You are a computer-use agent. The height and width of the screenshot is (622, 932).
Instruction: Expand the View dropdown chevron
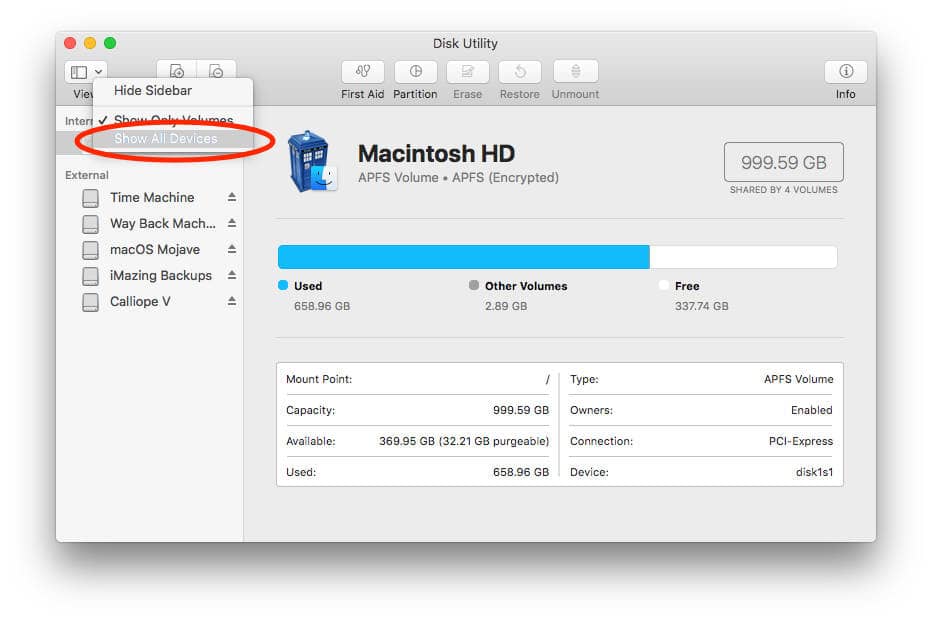[99, 72]
